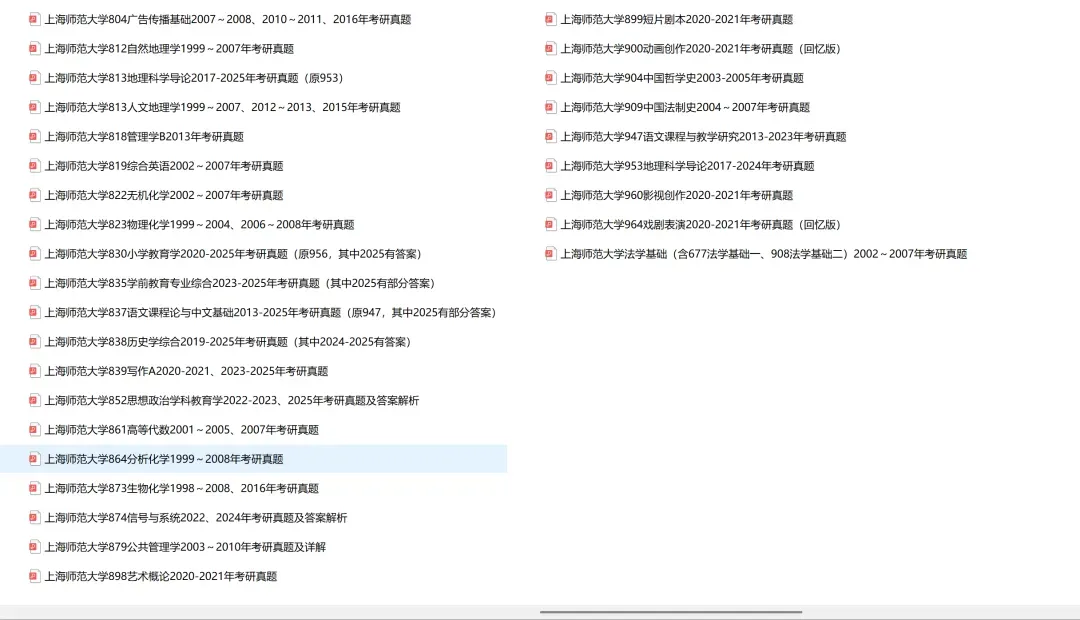Screen dimensions: 1080x620
Task: Click the file icon next to 899短片剧本
Action: 550,18
